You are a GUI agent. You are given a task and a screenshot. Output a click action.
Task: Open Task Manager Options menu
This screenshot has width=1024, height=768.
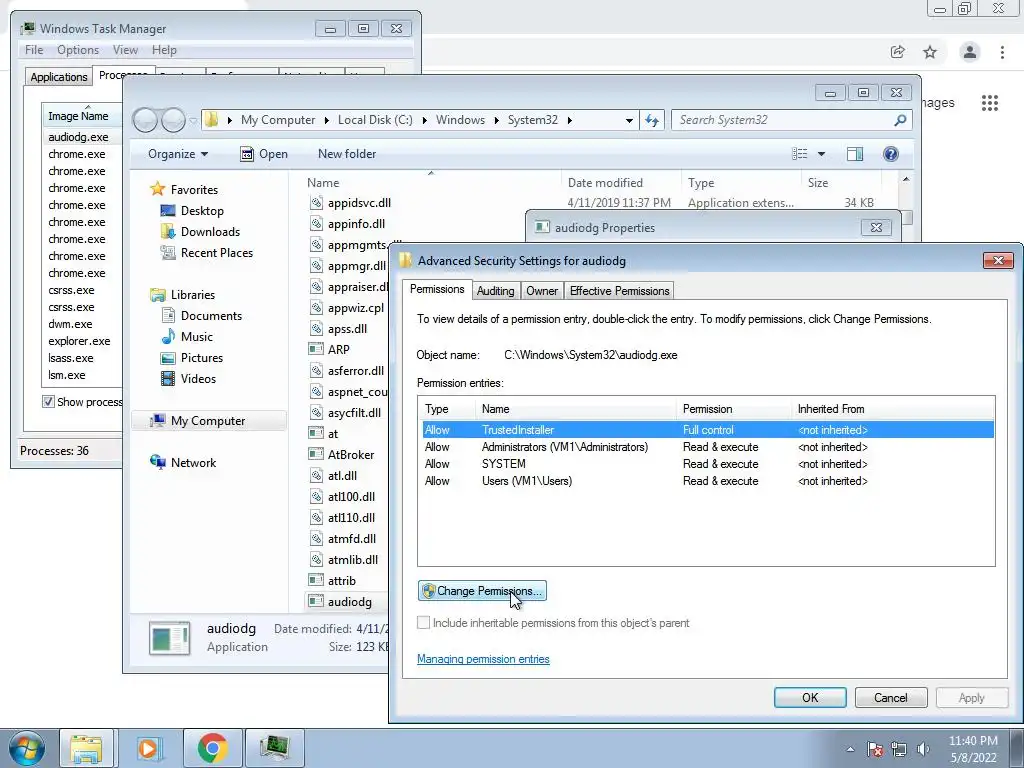[x=78, y=50]
